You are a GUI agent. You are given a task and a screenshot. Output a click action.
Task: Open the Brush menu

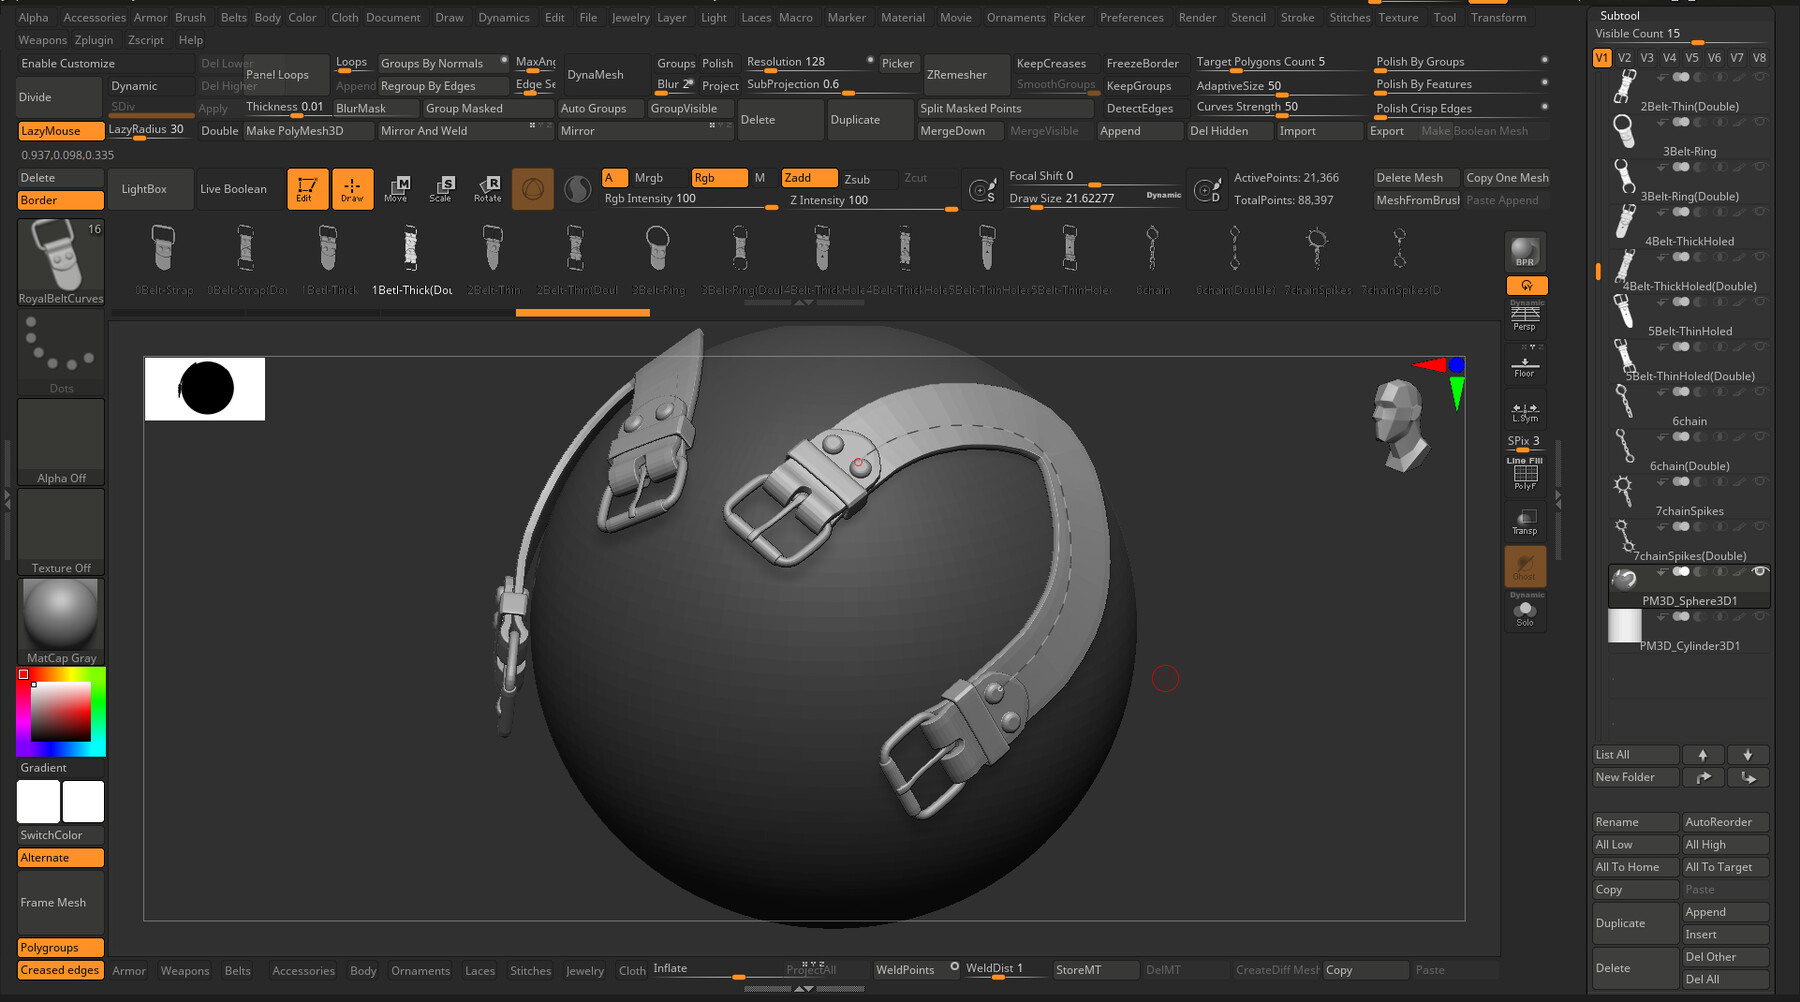[x=190, y=18]
